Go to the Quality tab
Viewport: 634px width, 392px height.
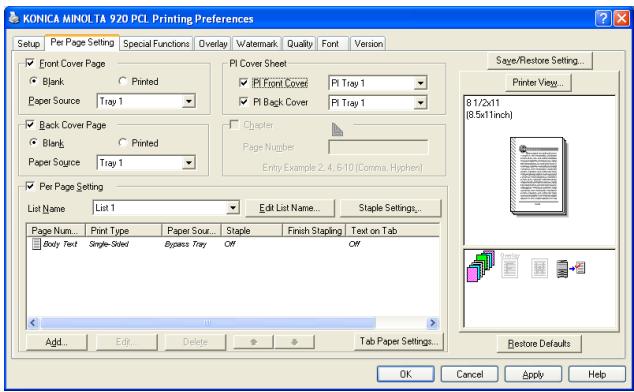pos(300,43)
